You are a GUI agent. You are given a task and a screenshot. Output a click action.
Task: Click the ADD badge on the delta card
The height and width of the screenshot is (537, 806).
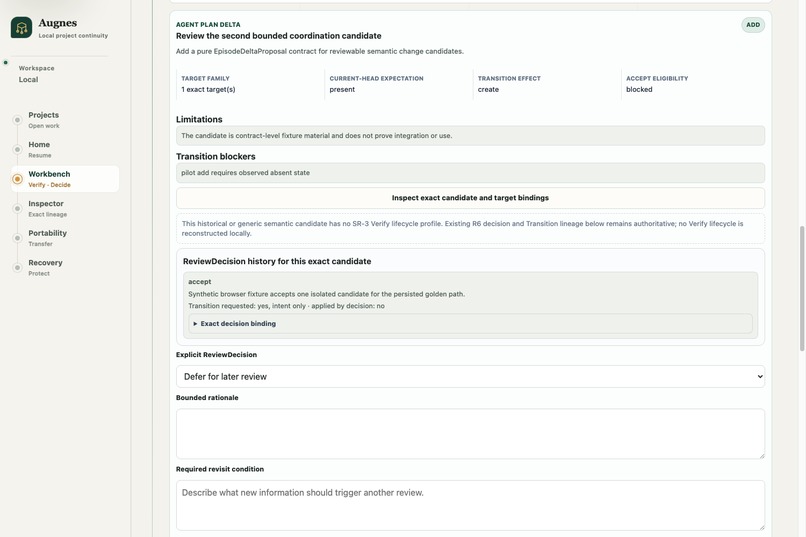[753, 25]
